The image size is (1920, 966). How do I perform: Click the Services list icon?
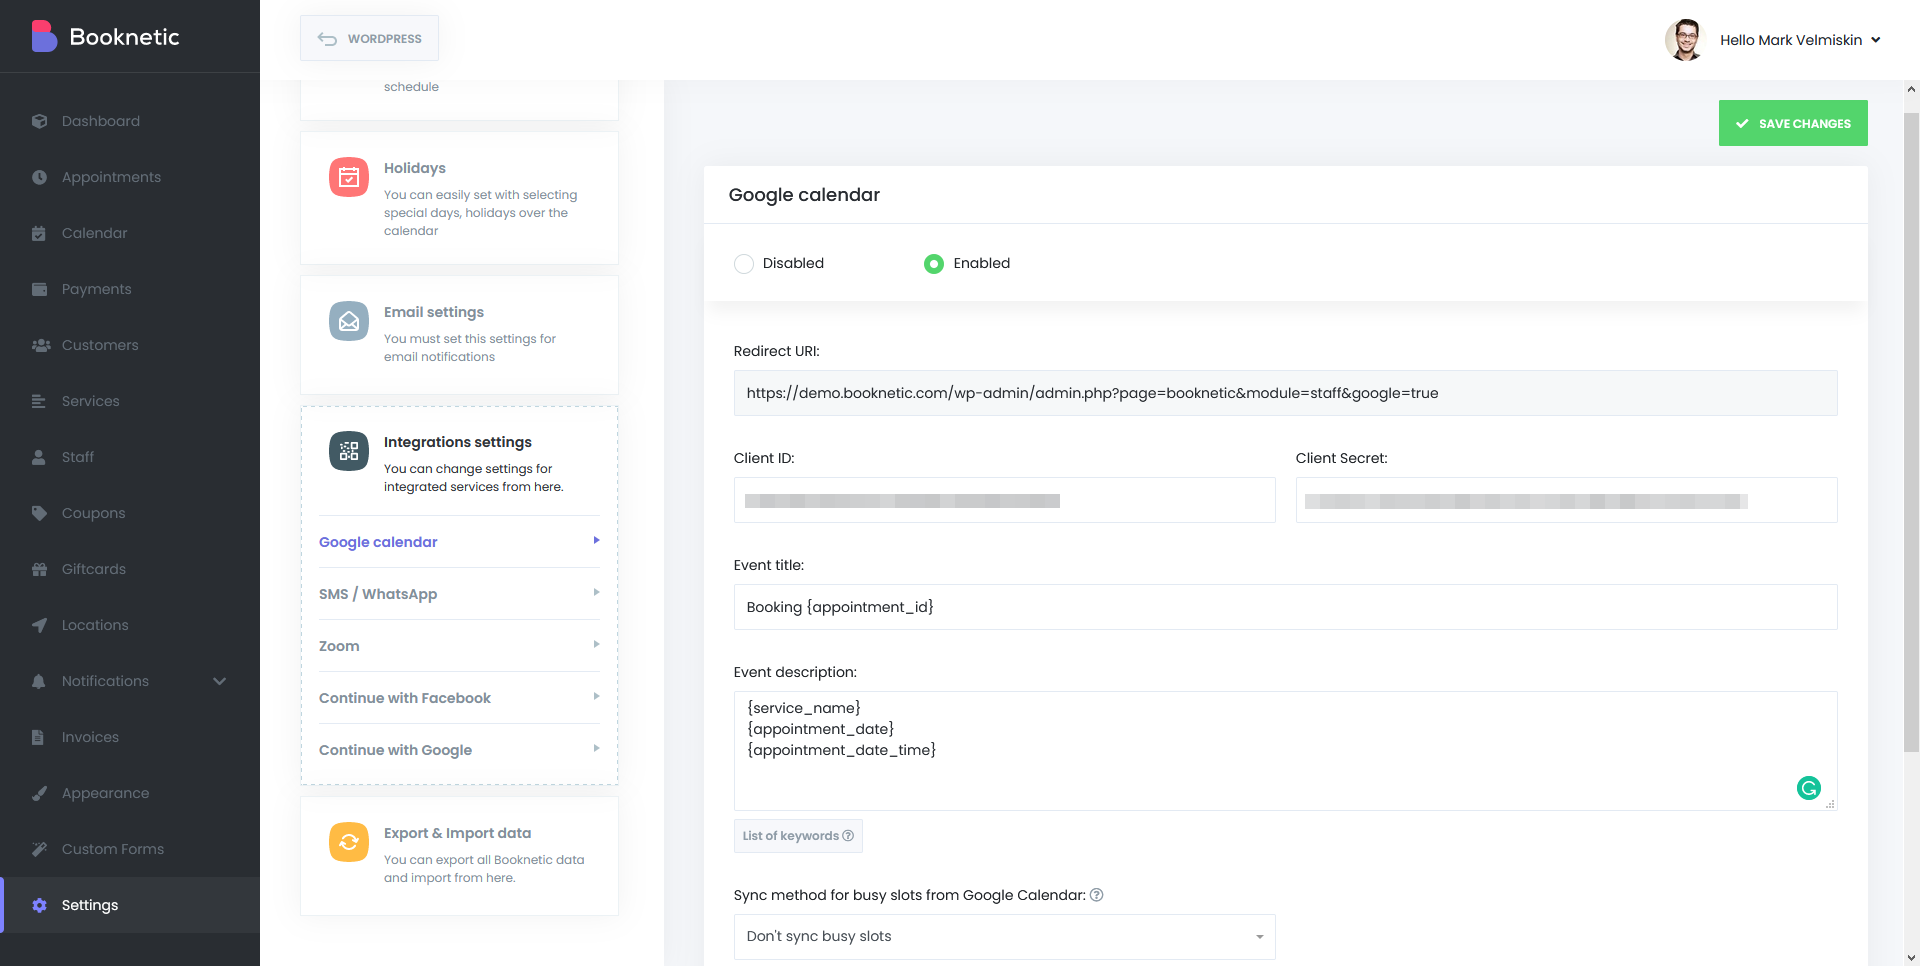click(x=39, y=401)
